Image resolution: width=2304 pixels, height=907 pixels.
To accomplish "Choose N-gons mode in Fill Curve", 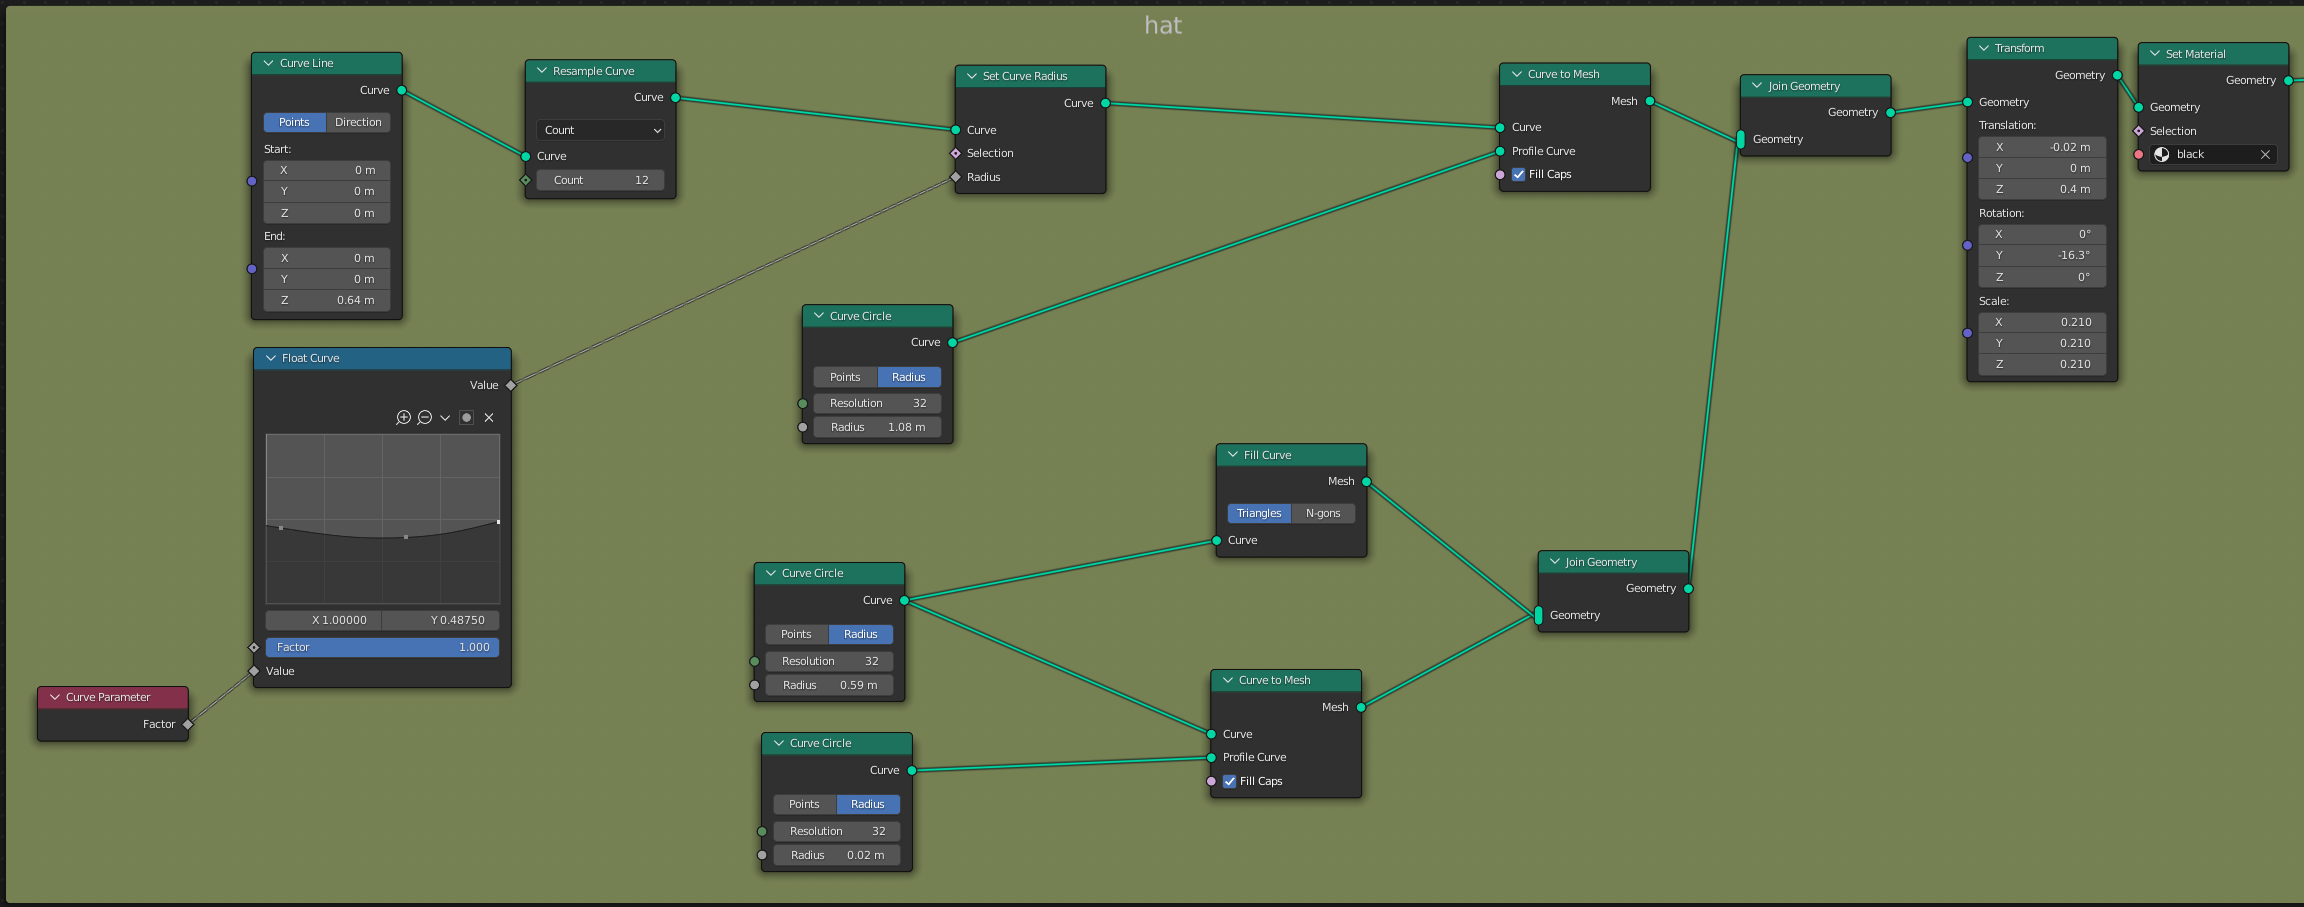I will point(1323,513).
